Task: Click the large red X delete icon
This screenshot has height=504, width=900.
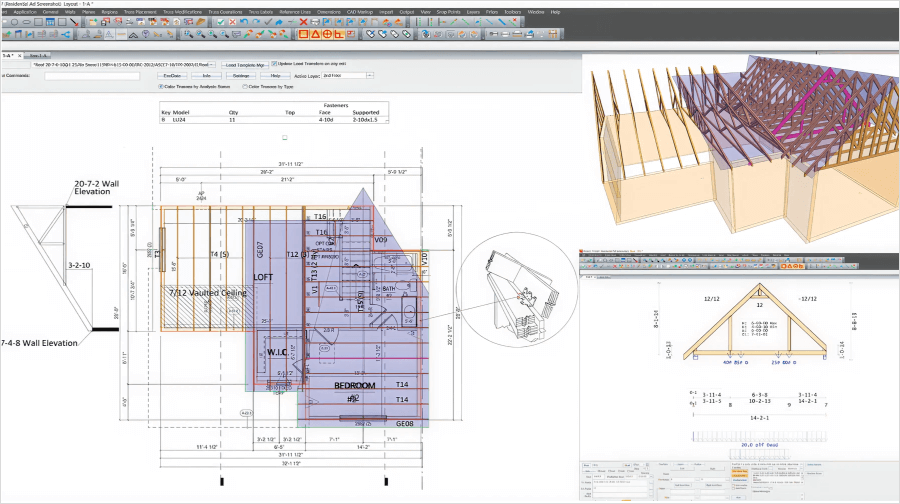Action: [x=304, y=22]
